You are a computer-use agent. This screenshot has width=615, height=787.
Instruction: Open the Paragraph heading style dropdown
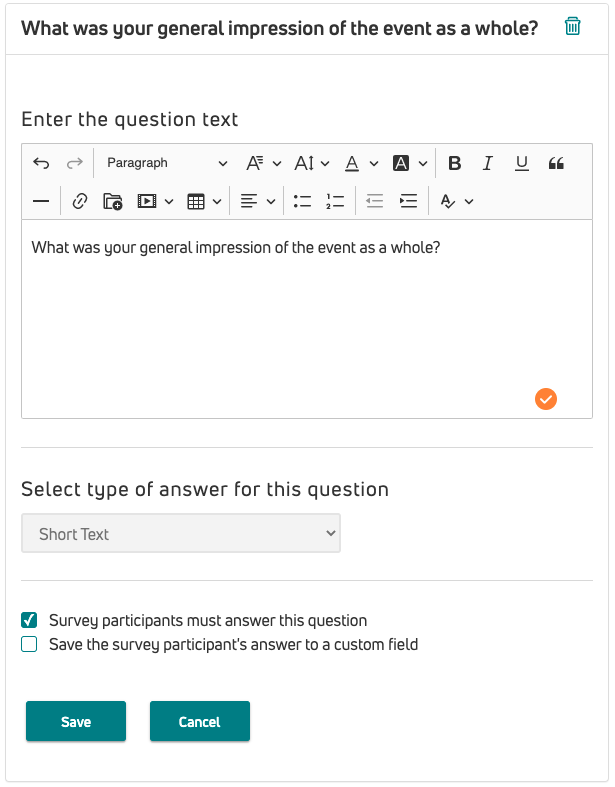coord(166,163)
